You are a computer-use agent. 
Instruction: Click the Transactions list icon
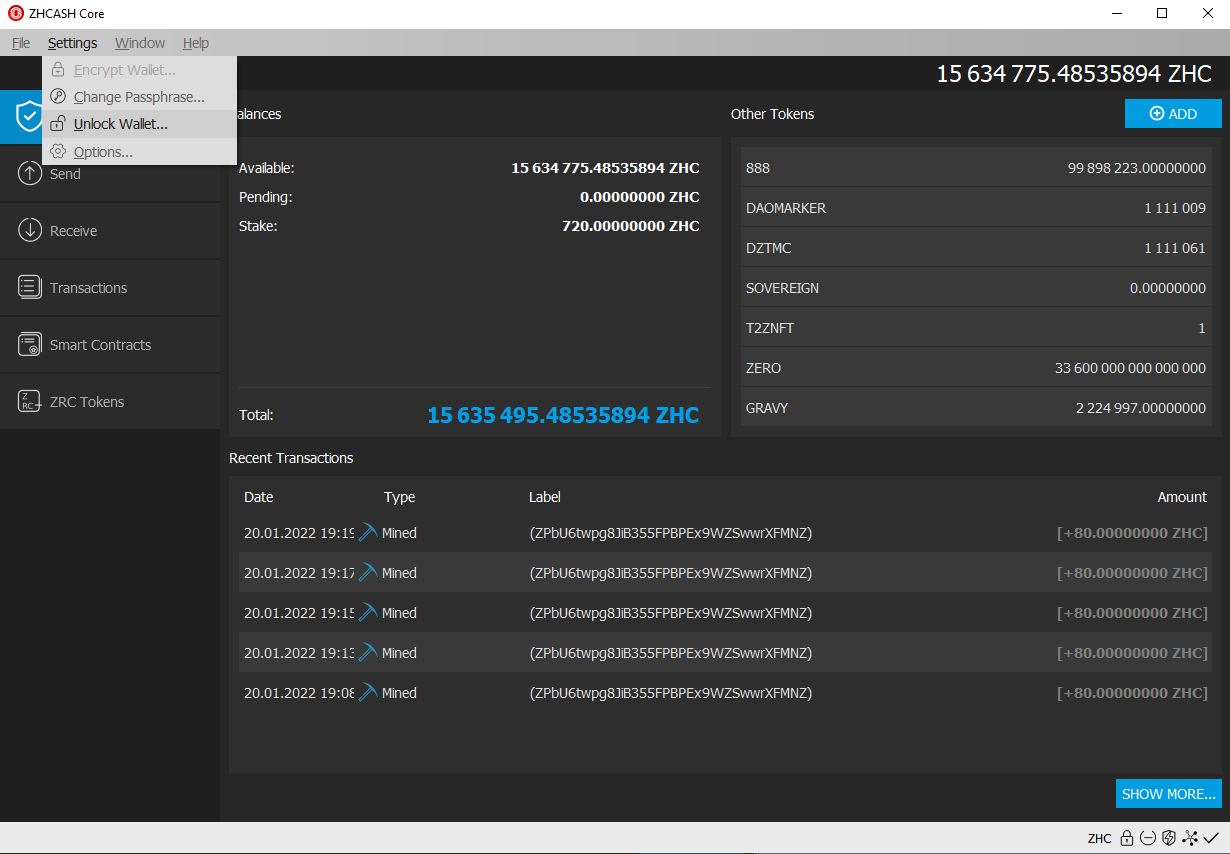(x=30, y=287)
